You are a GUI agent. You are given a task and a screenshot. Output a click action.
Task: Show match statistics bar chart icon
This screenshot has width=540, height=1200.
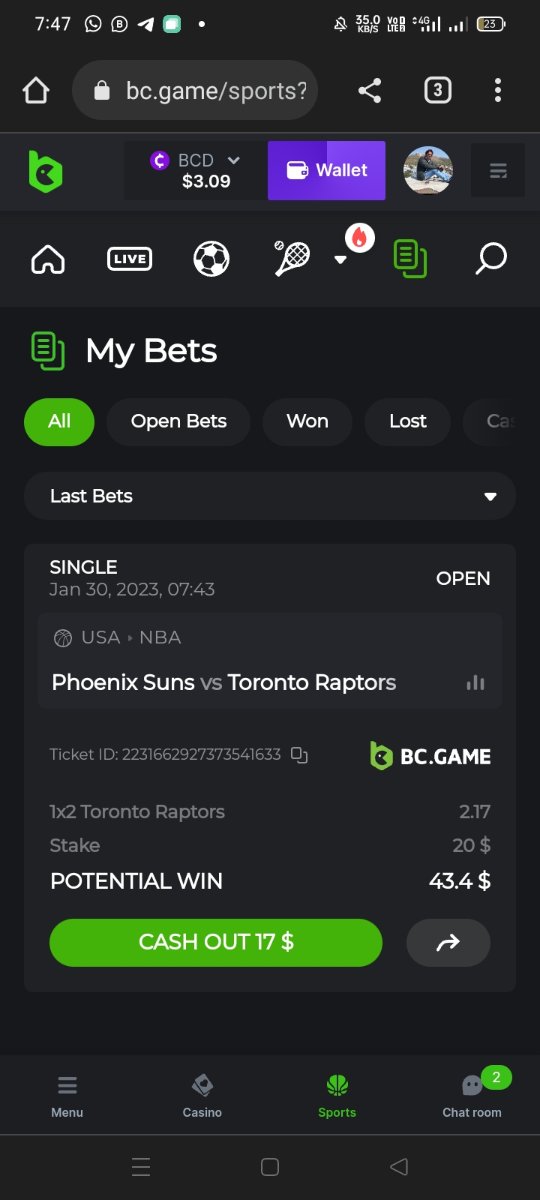click(475, 682)
